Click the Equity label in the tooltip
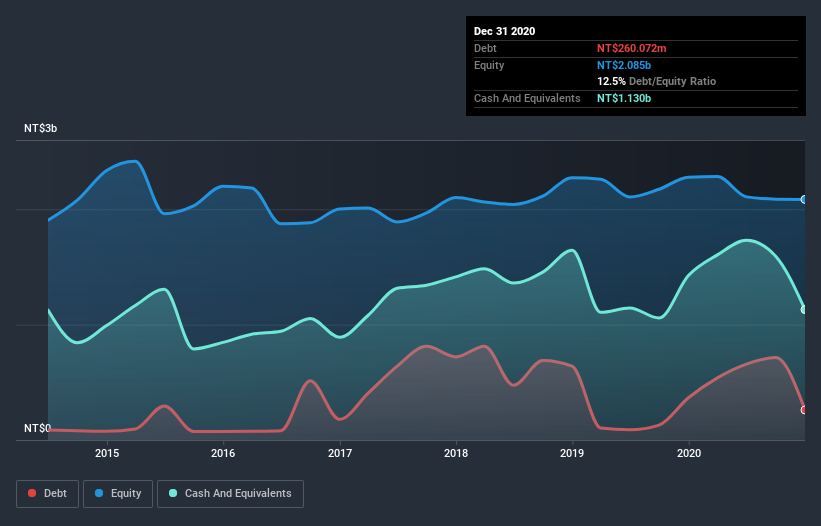This screenshot has height=526, width=821. pos(489,65)
